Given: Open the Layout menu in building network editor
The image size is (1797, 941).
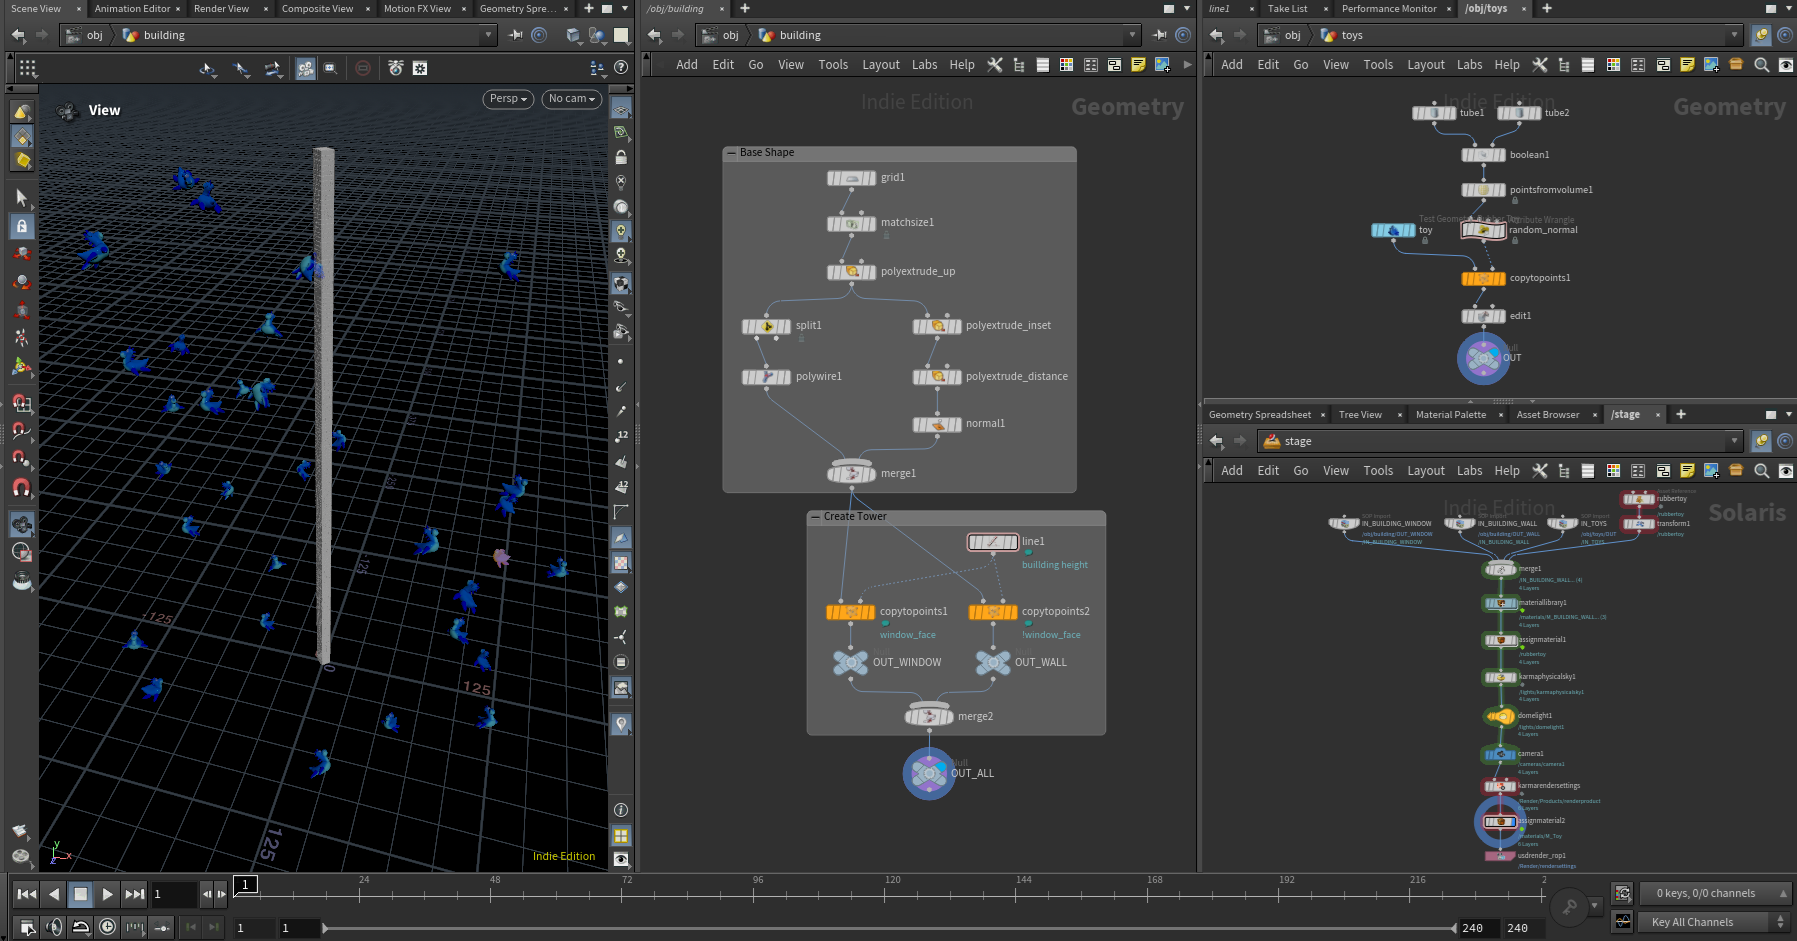Looking at the screenshot, I should pos(880,65).
